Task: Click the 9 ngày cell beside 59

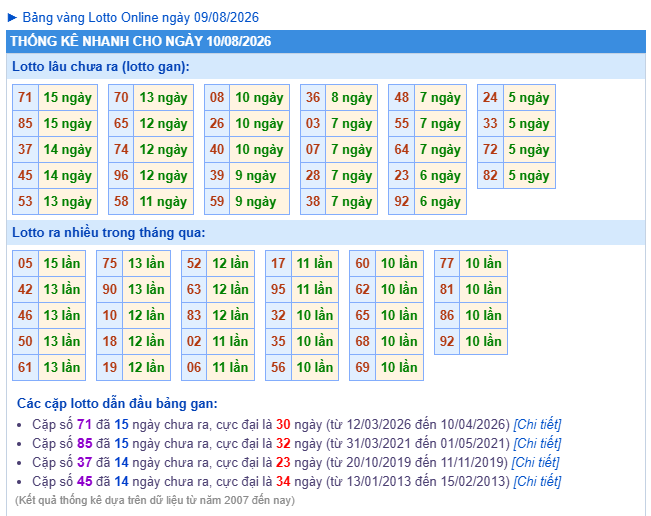Action: pyautogui.click(x=259, y=201)
